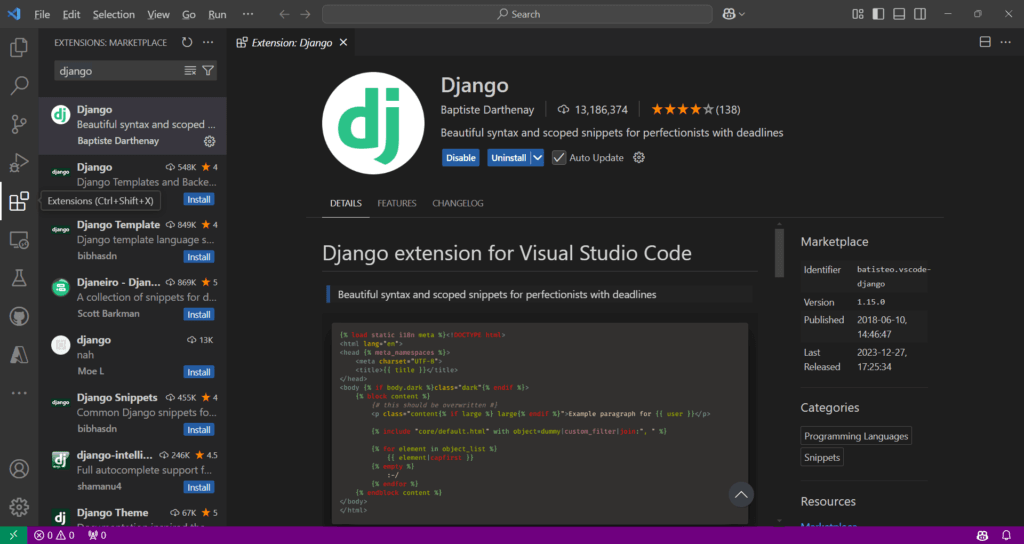1024x544 pixels.
Task: Open the Source Control view
Action: (19, 123)
